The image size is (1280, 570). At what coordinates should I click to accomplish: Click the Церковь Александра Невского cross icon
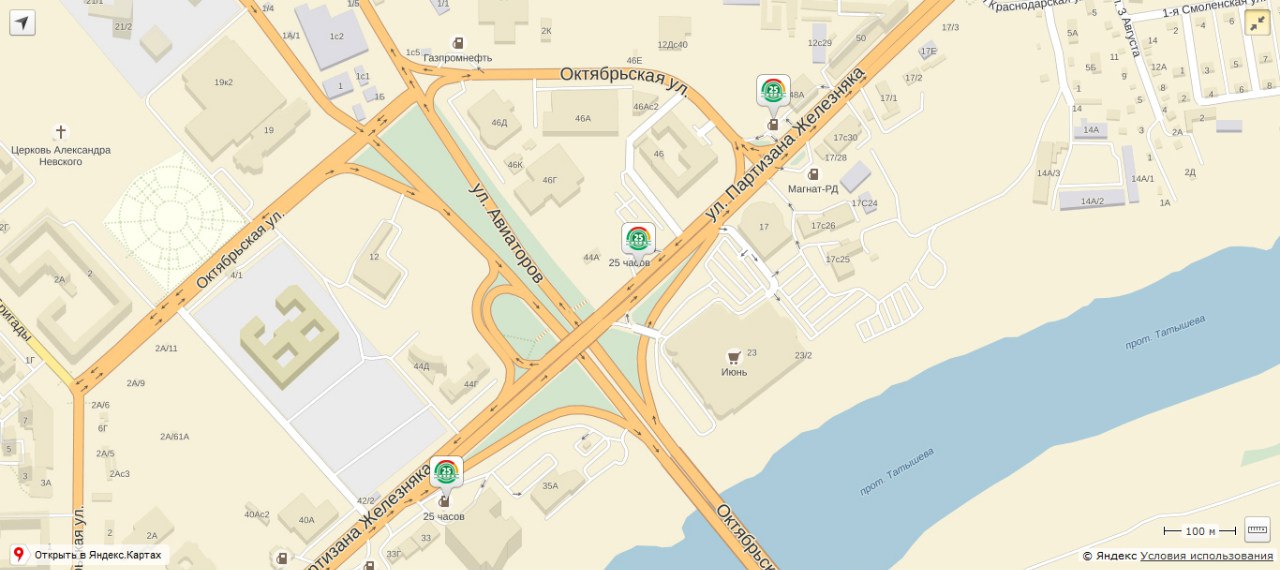tap(61, 132)
